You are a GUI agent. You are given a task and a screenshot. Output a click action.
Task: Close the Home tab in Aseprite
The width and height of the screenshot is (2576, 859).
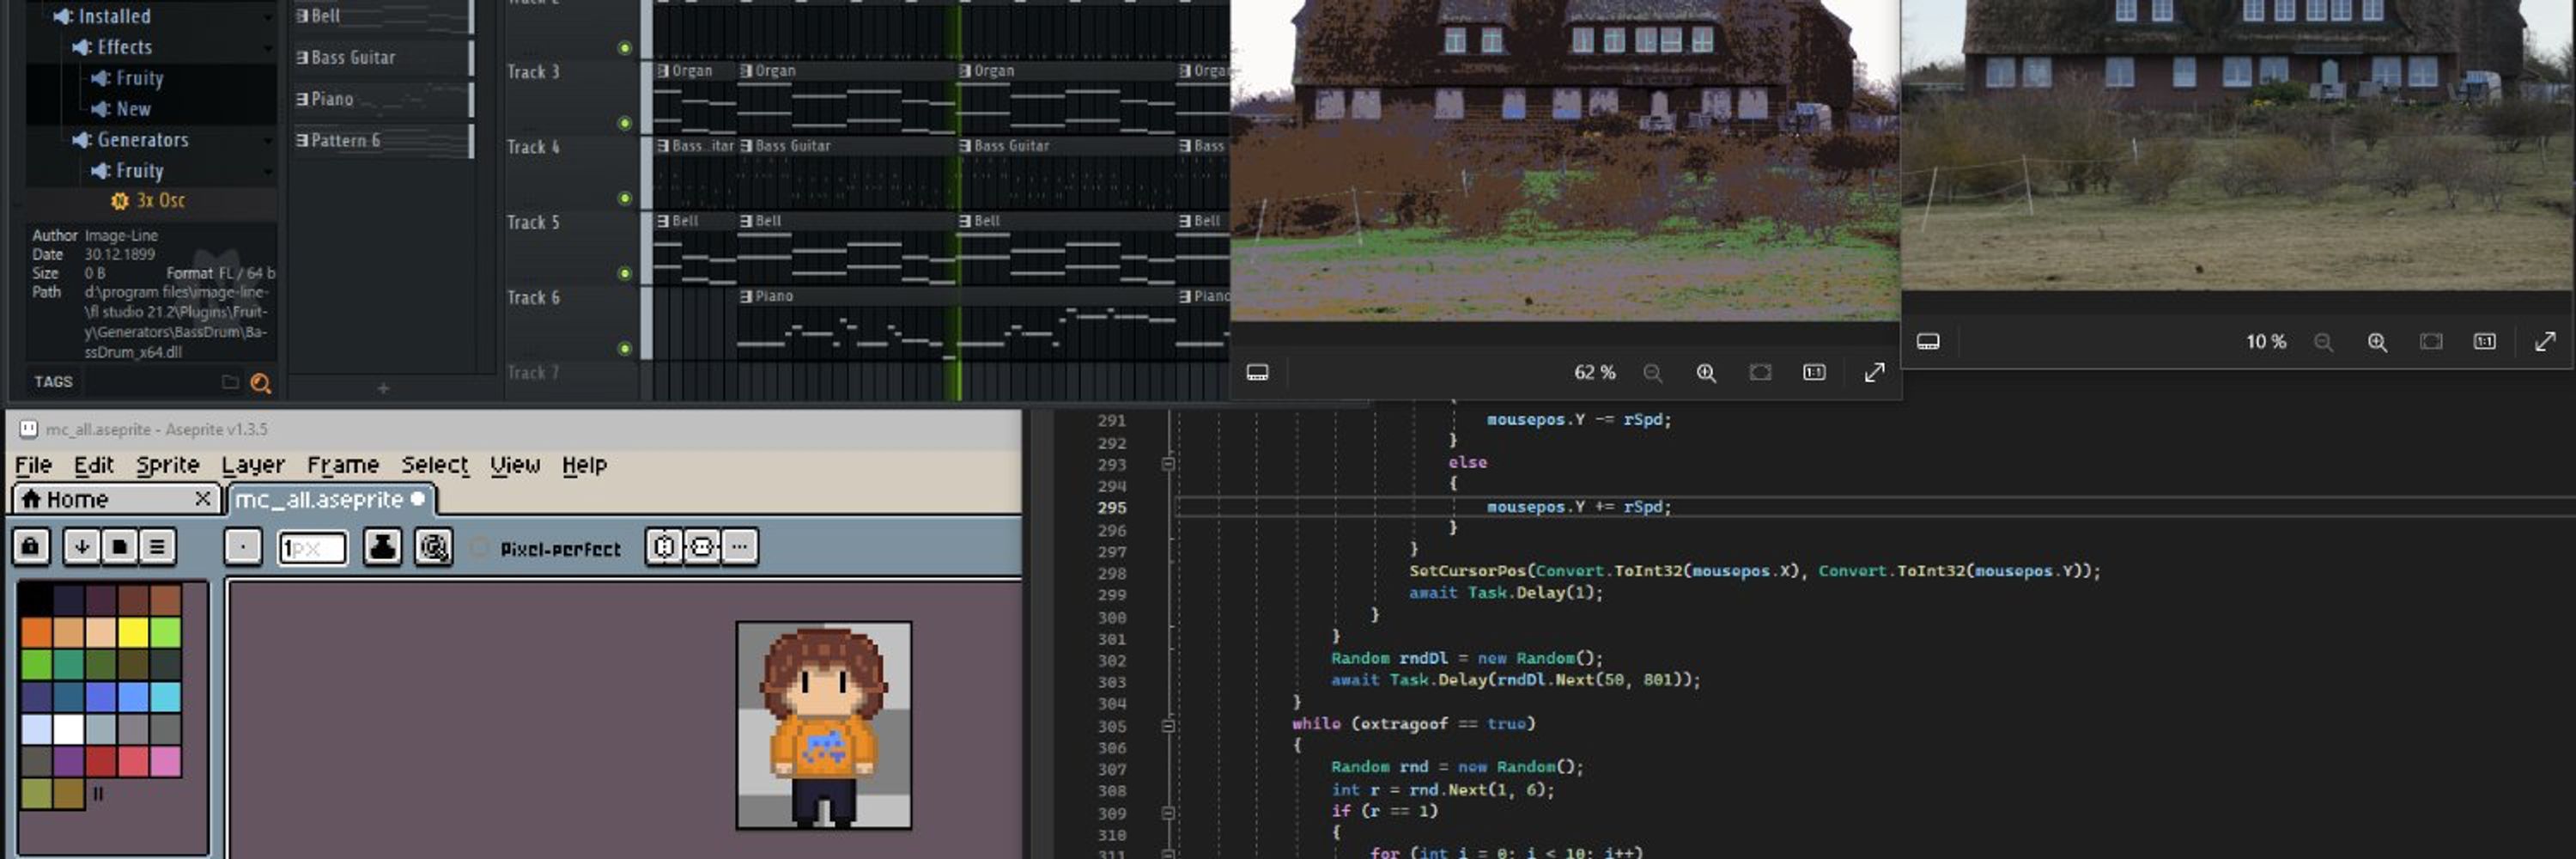(x=203, y=498)
